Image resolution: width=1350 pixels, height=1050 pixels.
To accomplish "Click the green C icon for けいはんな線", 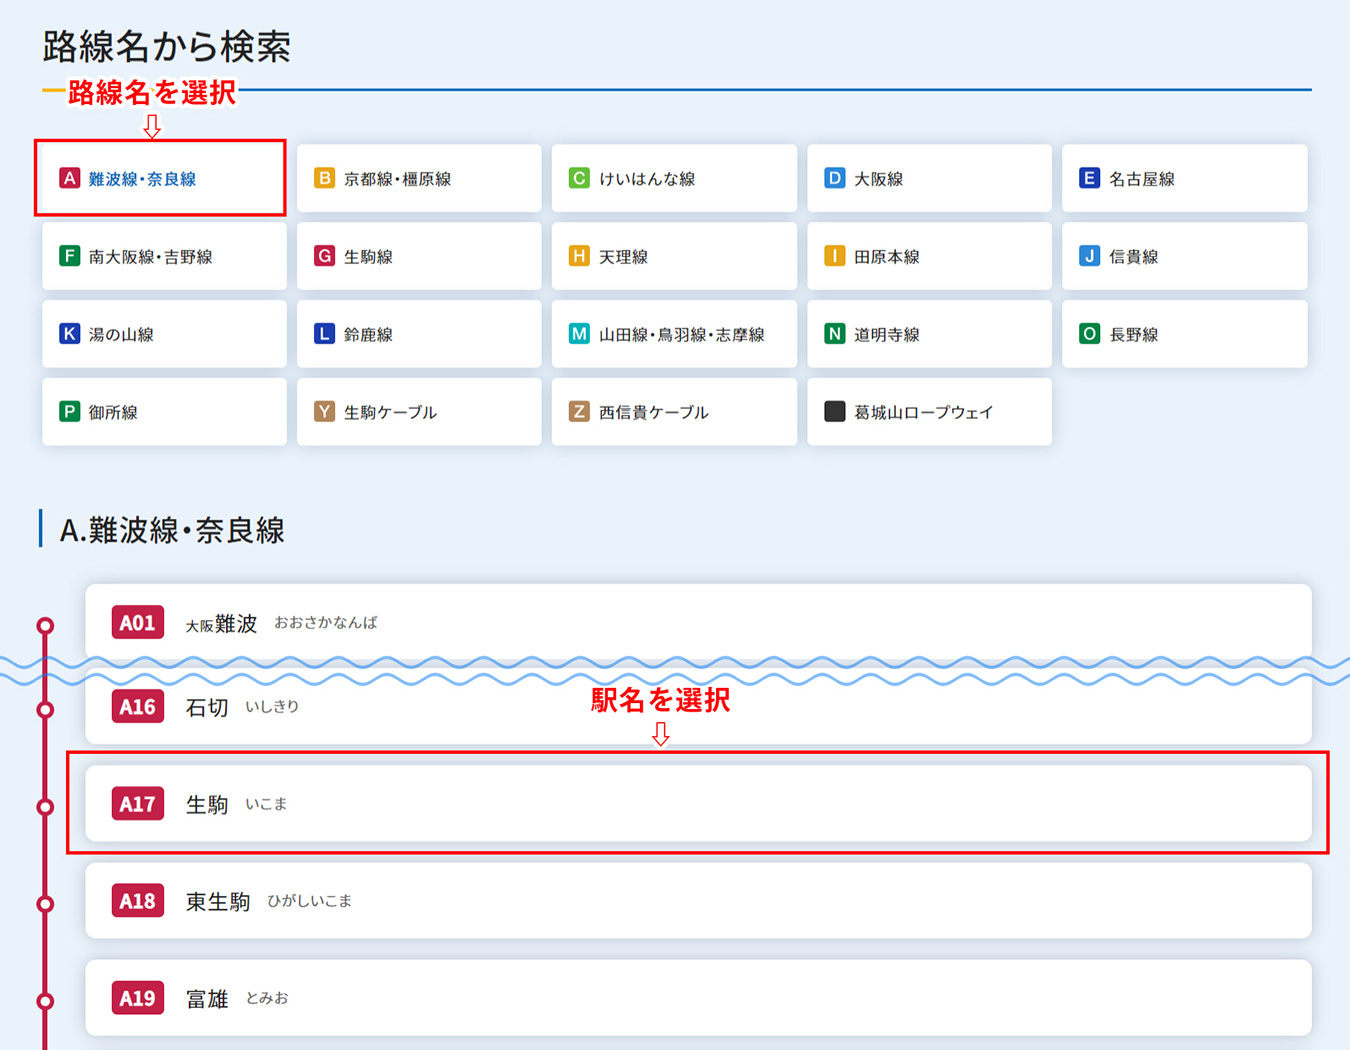I will tap(579, 178).
